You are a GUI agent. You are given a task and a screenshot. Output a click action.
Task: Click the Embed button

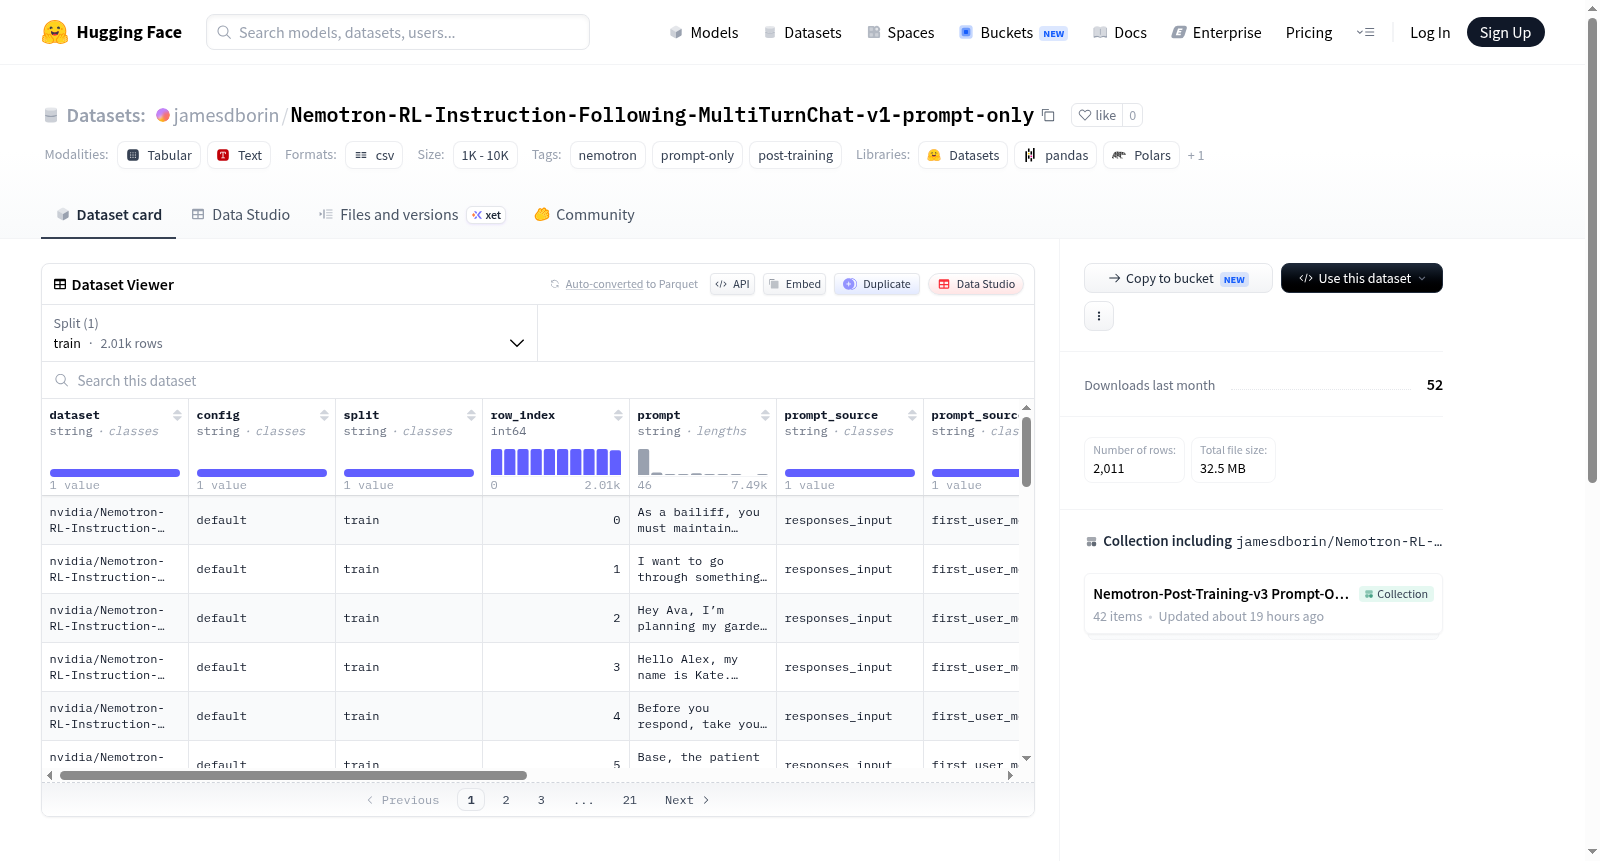point(795,284)
